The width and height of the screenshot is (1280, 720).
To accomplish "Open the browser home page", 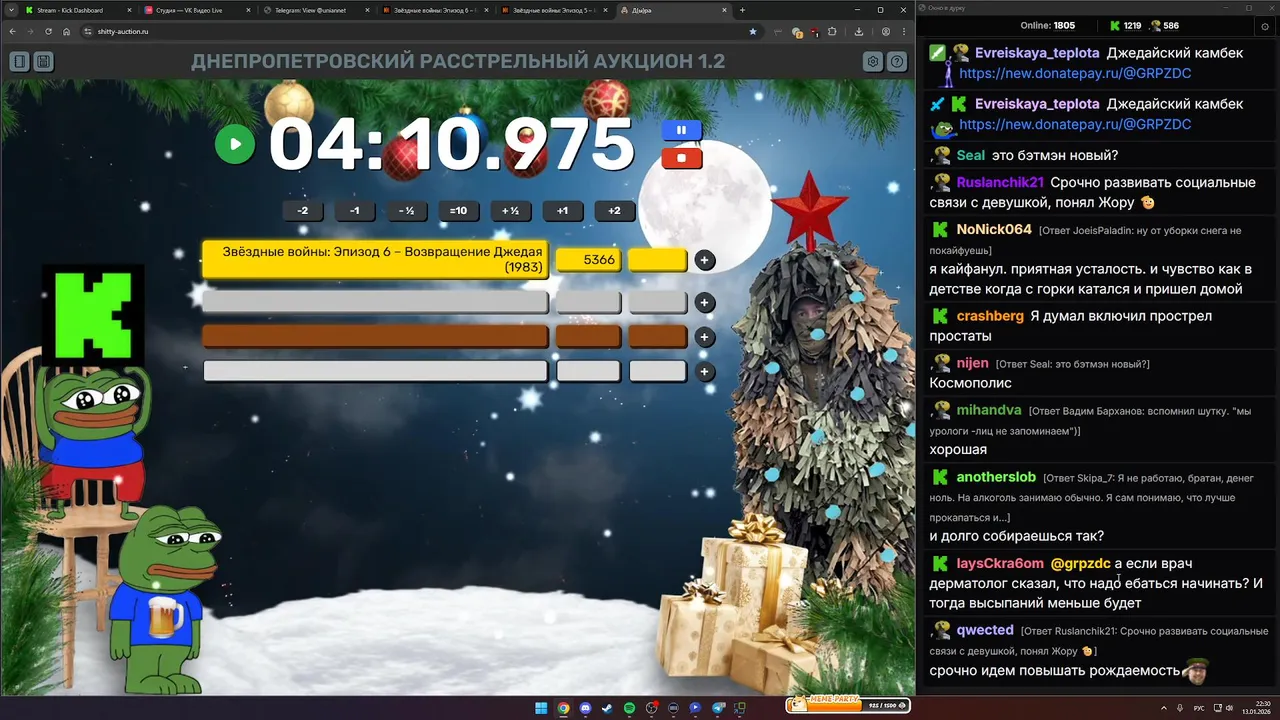I will point(66,31).
